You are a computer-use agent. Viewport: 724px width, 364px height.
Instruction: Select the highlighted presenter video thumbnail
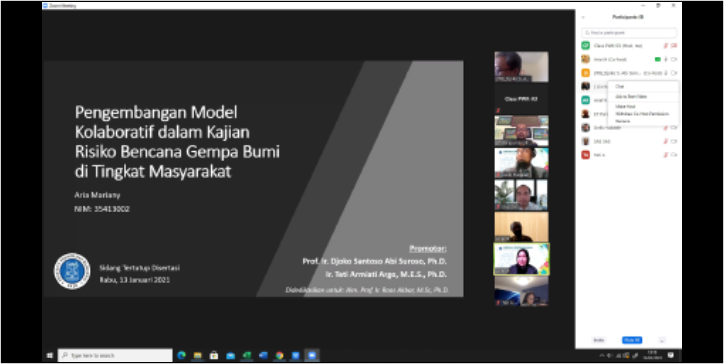(521, 259)
